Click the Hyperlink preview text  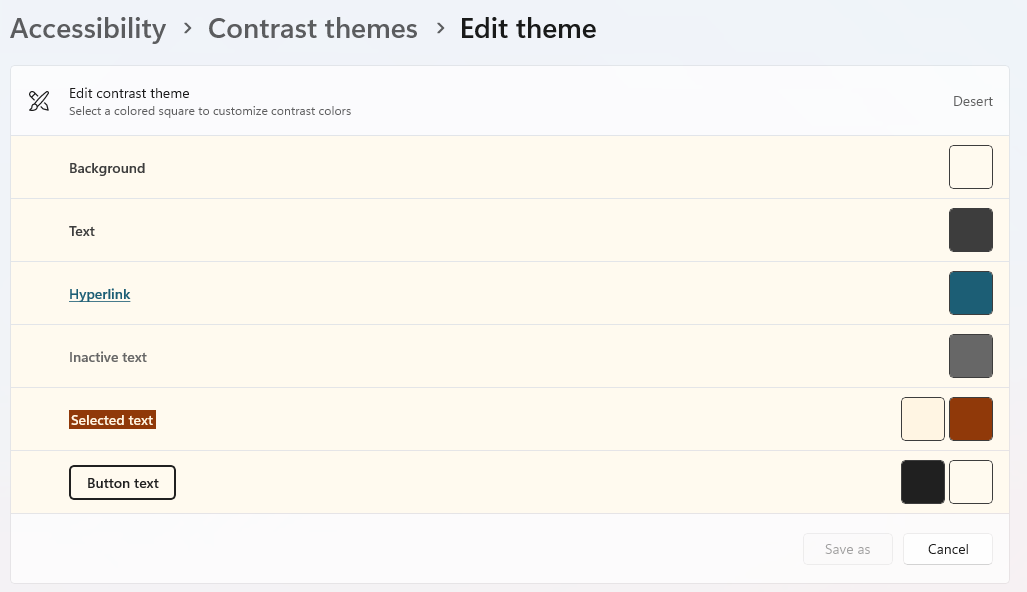tap(100, 294)
